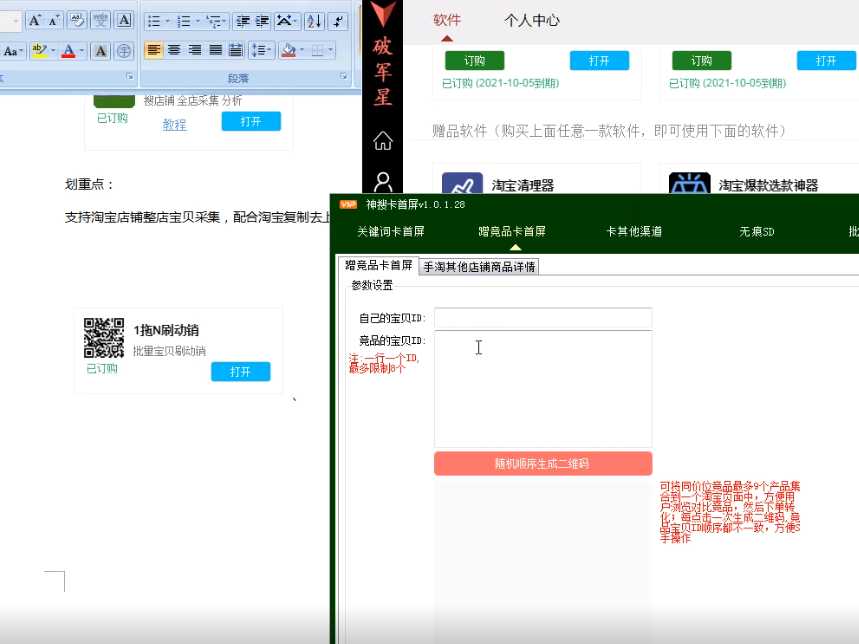Open the font color dropdown arrow in Word
This screenshot has height=644, width=859.
pyautogui.click(x=82, y=51)
